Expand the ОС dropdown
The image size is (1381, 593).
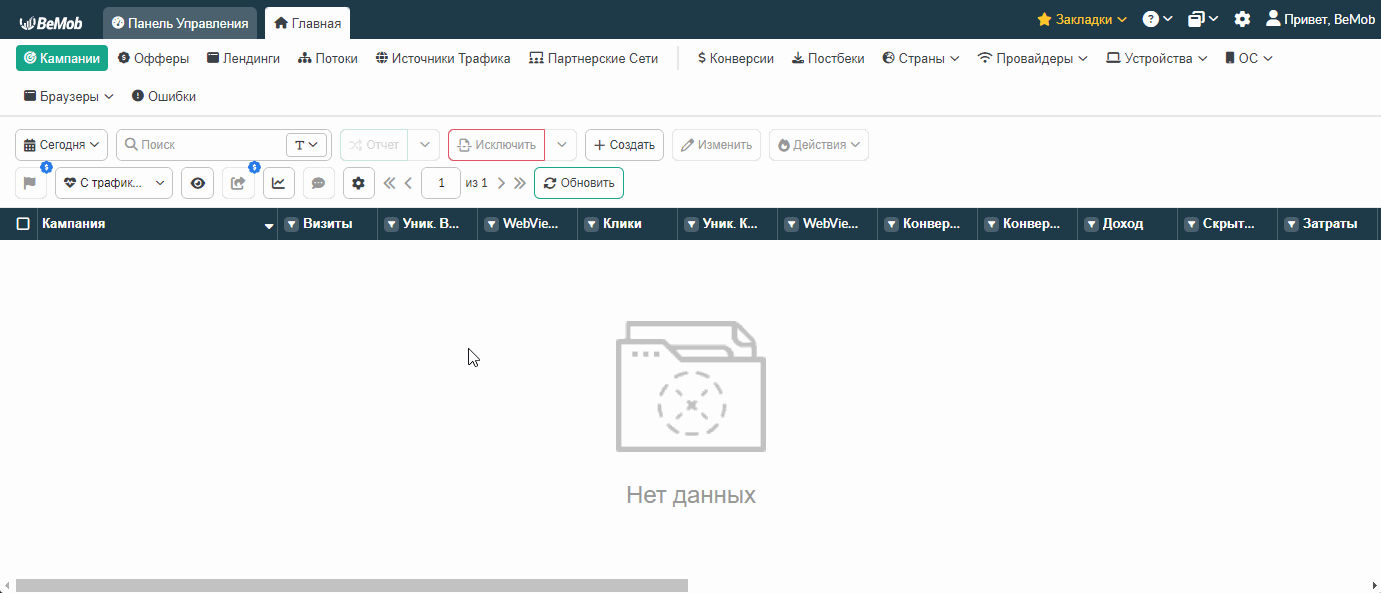[1249, 58]
